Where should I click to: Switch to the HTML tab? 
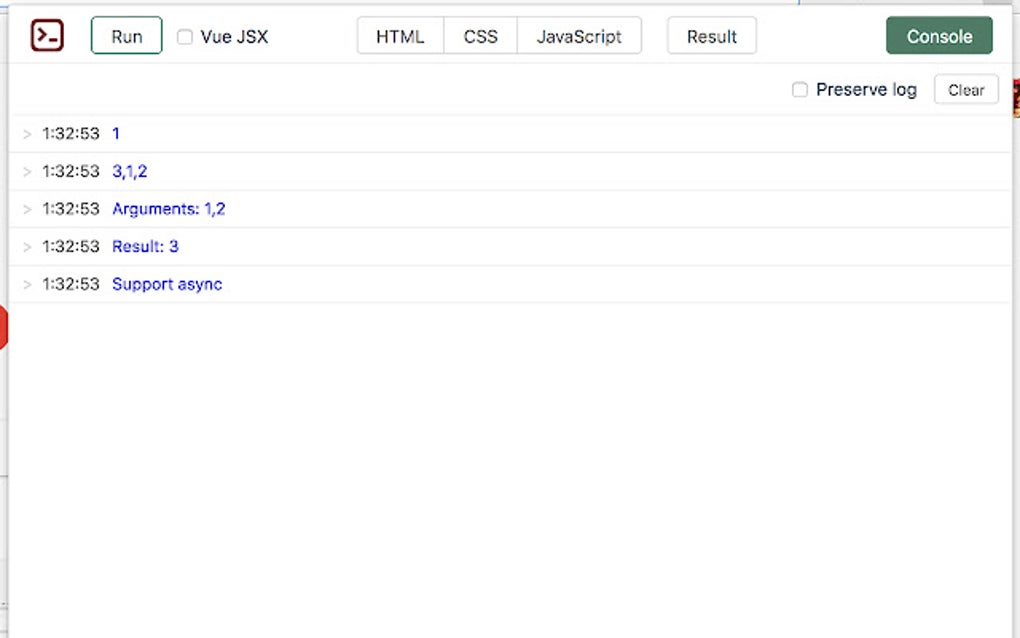(400, 36)
